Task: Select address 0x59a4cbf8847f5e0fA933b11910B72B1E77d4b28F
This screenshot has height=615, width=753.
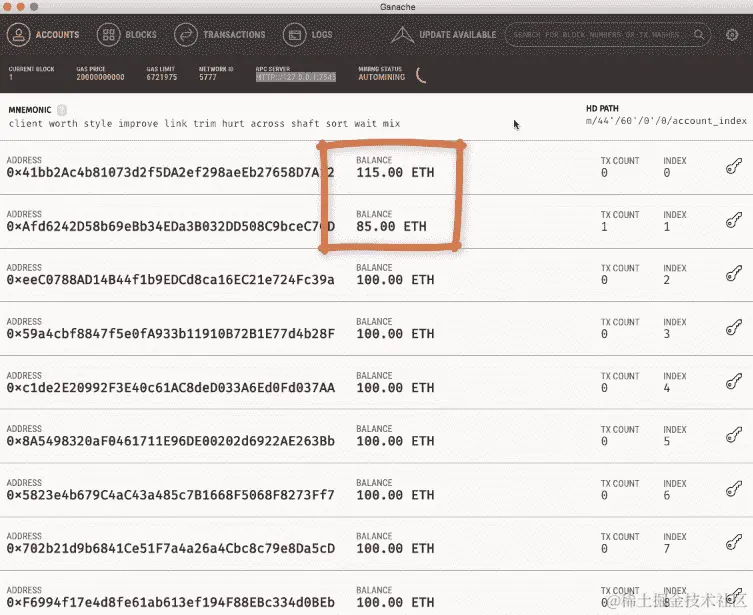Action: click(x=170, y=333)
